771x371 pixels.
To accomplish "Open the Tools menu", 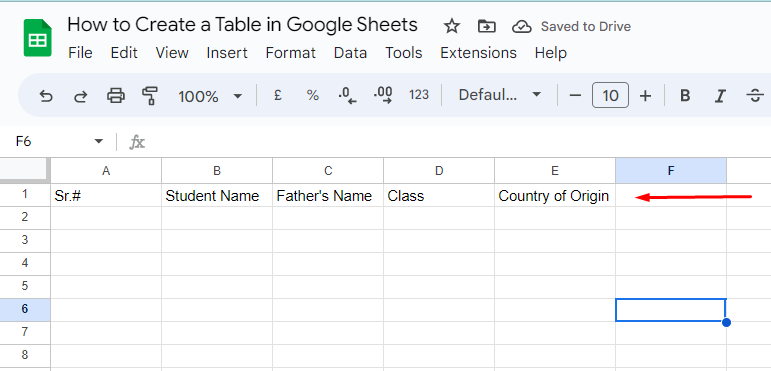I will (x=404, y=53).
